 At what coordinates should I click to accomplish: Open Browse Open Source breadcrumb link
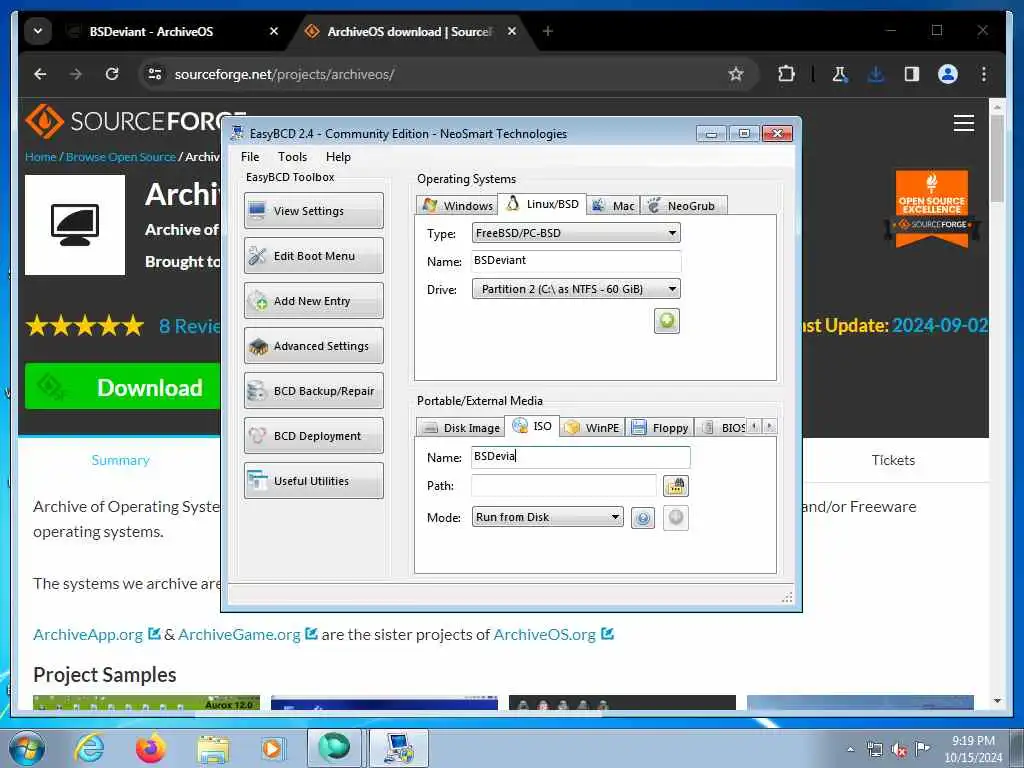(121, 157)
